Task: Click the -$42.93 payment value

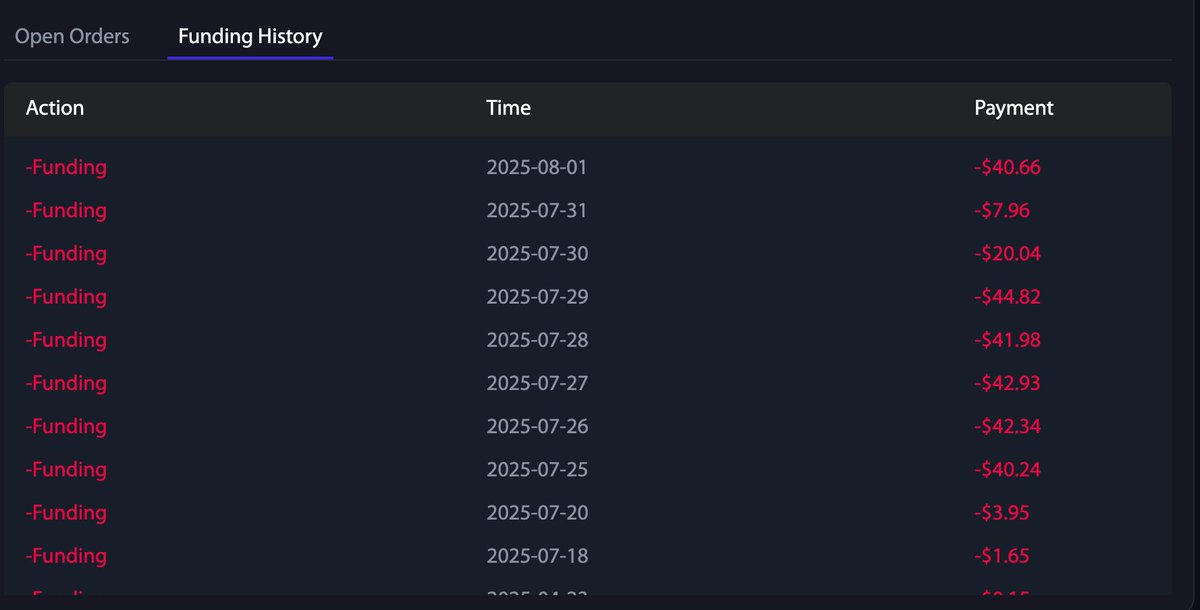Action: [1007, 383]
